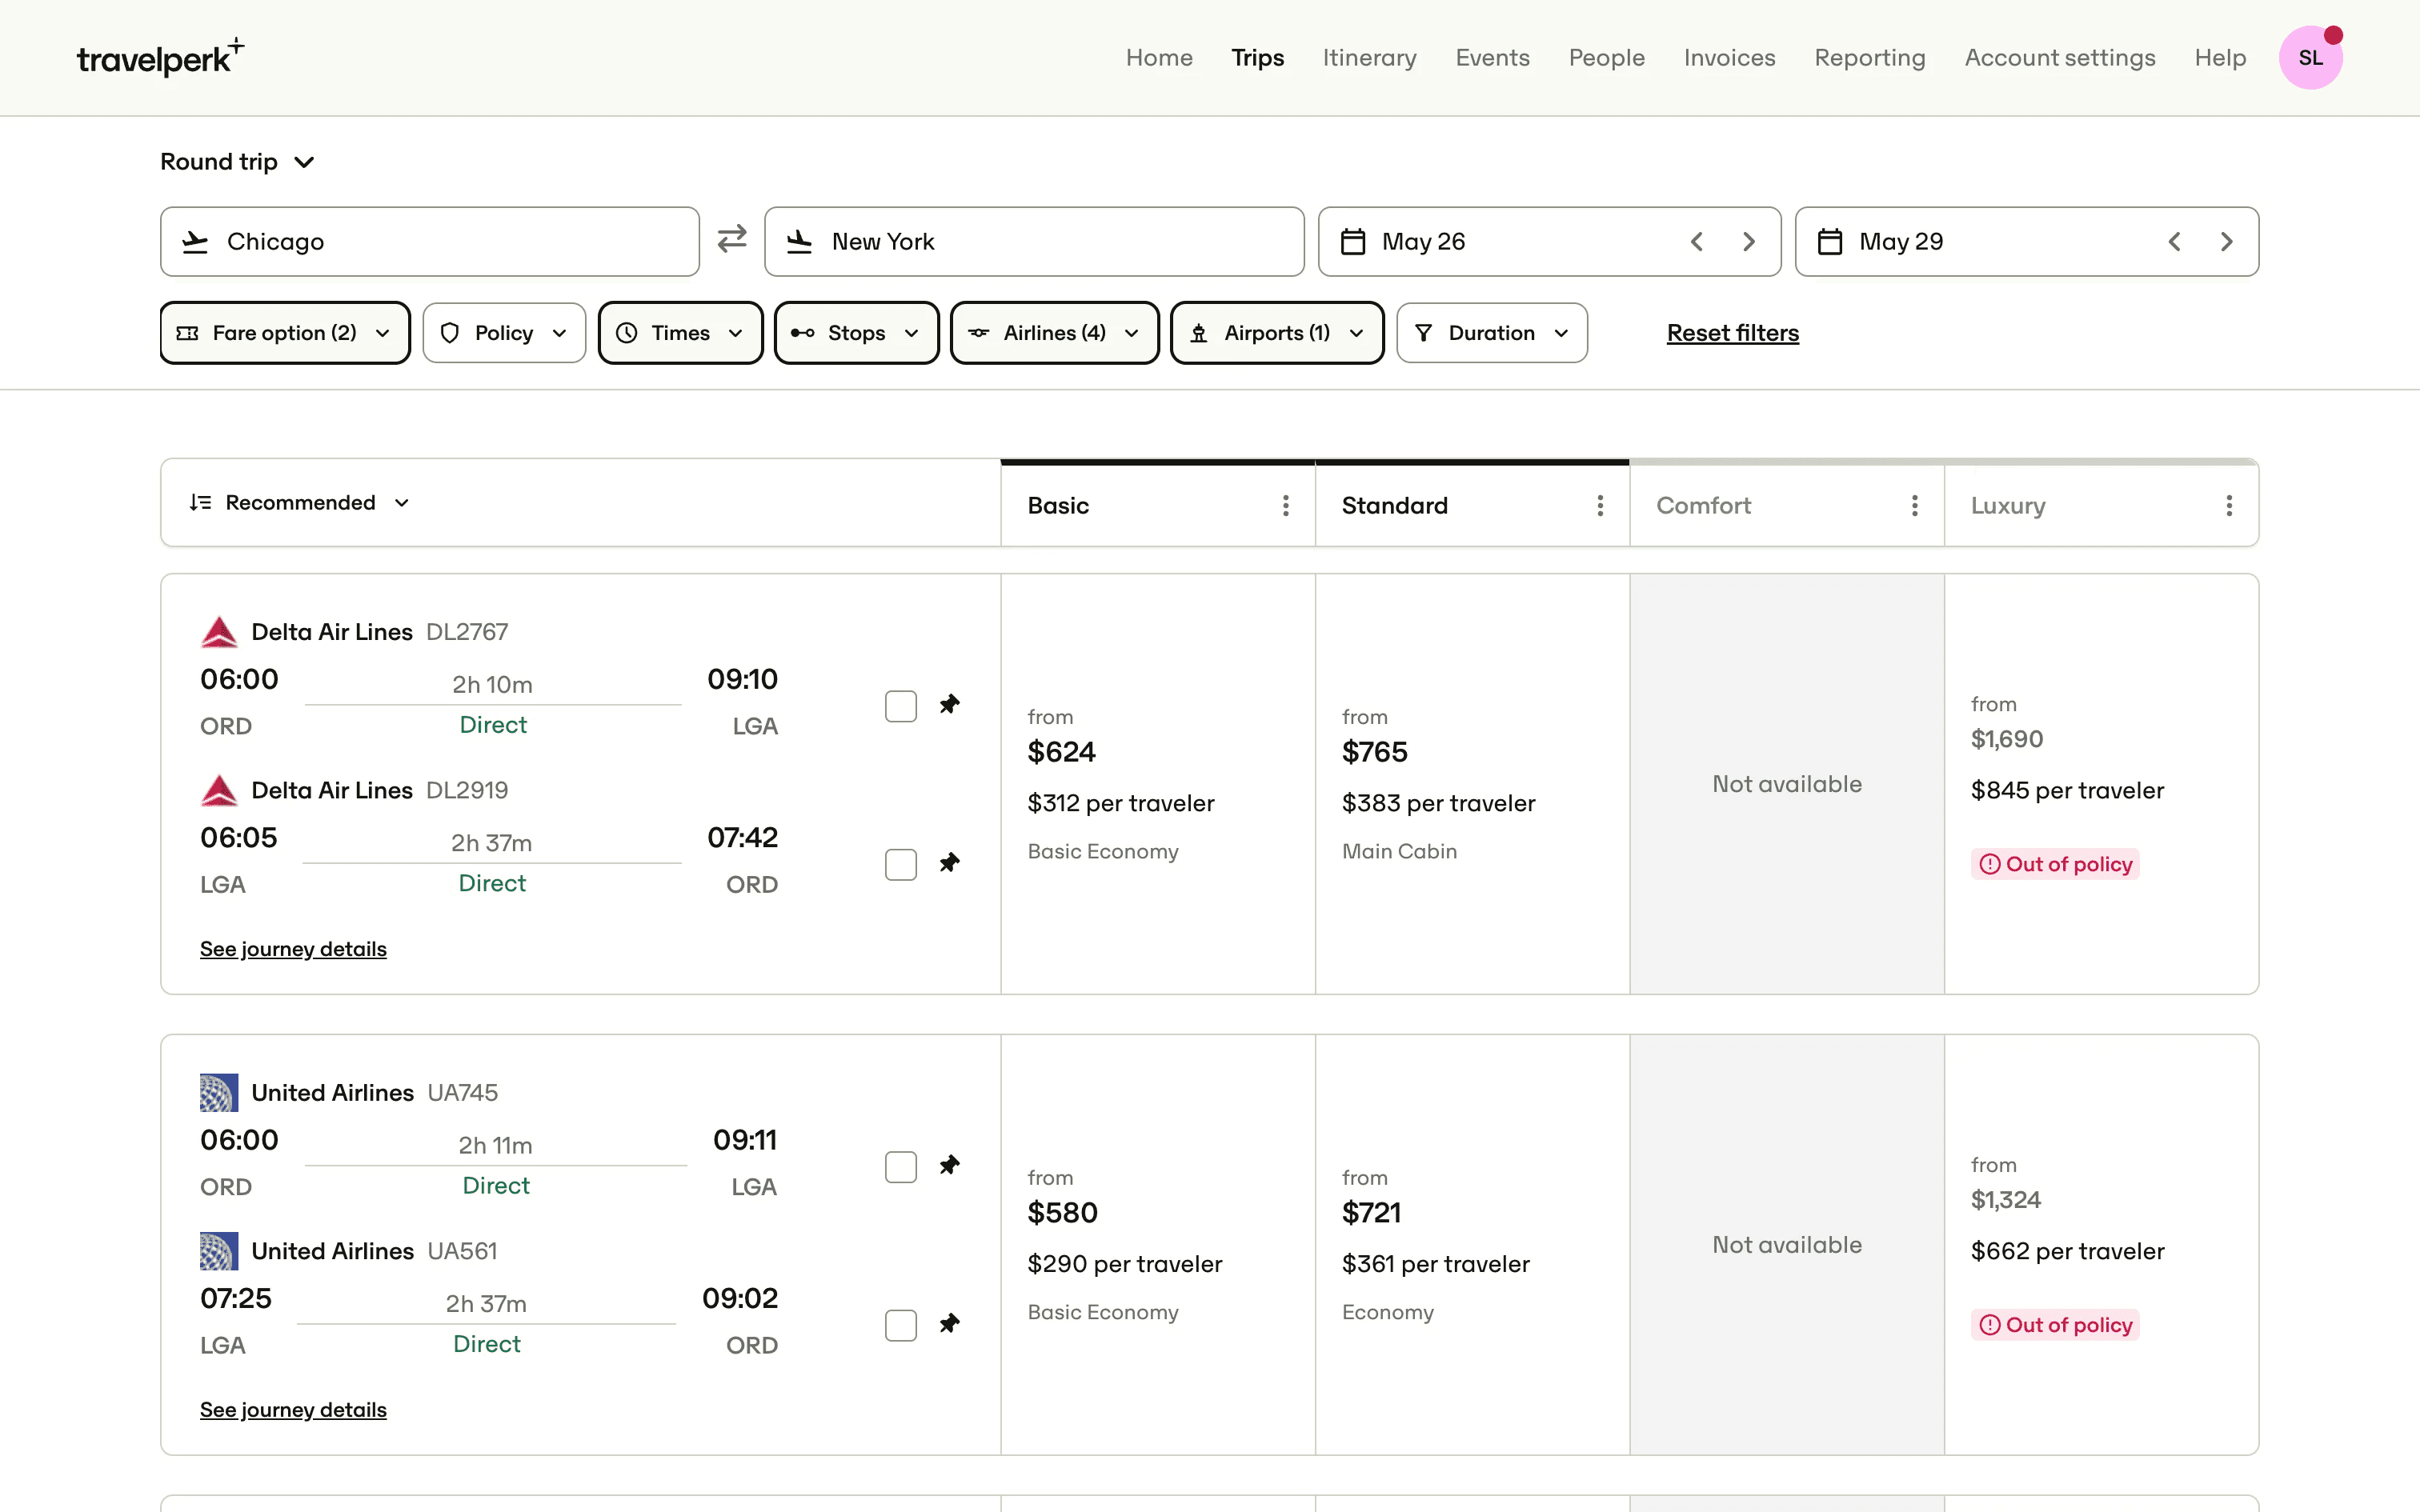
Task: Open the Invoices section
Action: coord(1729,58)
